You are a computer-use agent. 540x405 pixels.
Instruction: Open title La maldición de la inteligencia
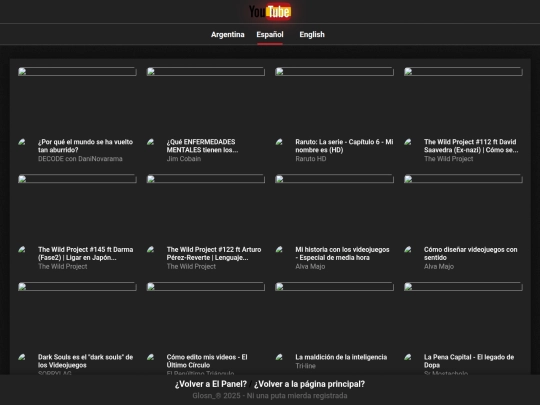point(341,357)
